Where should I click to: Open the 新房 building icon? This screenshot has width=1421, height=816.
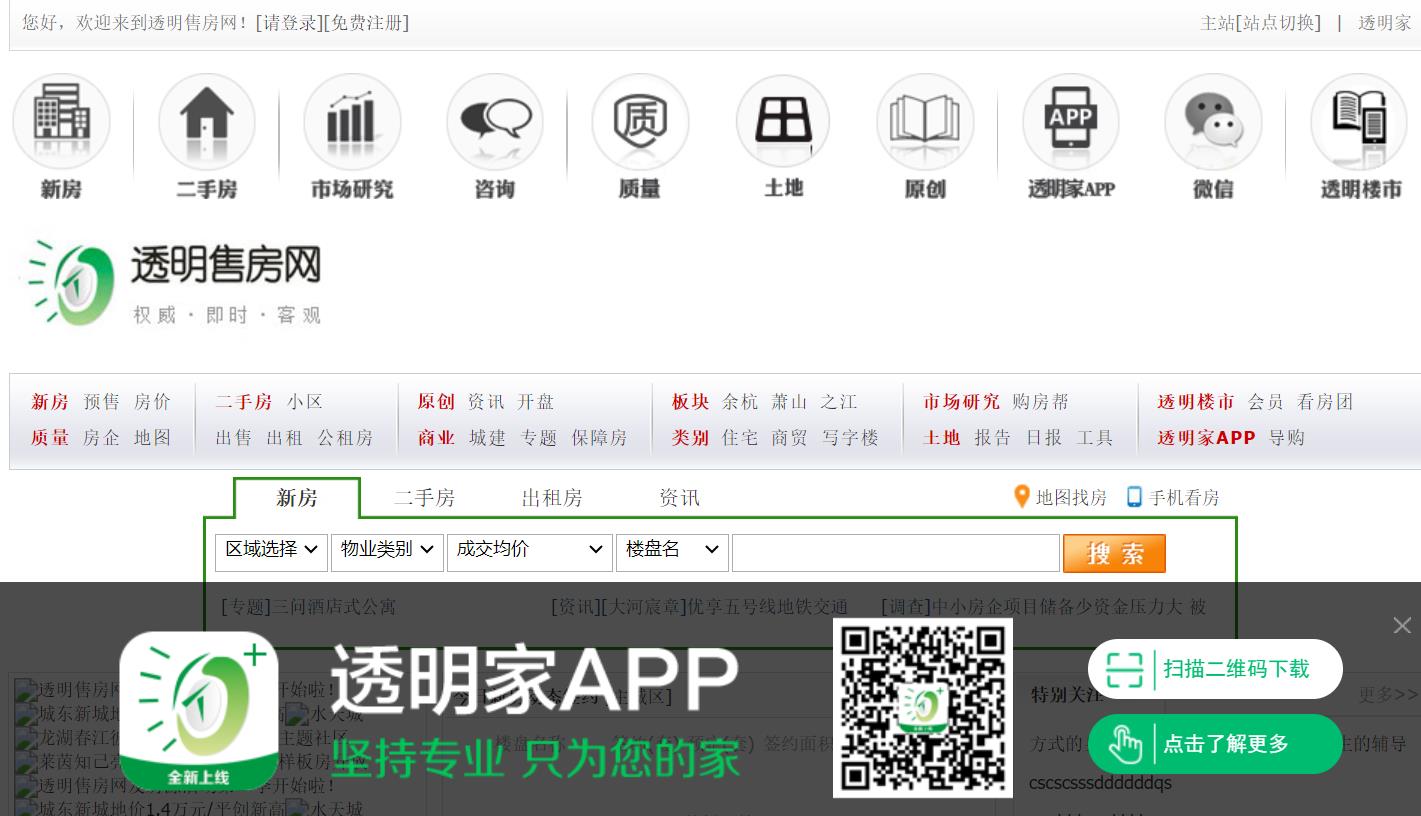(x=61, y=122)
